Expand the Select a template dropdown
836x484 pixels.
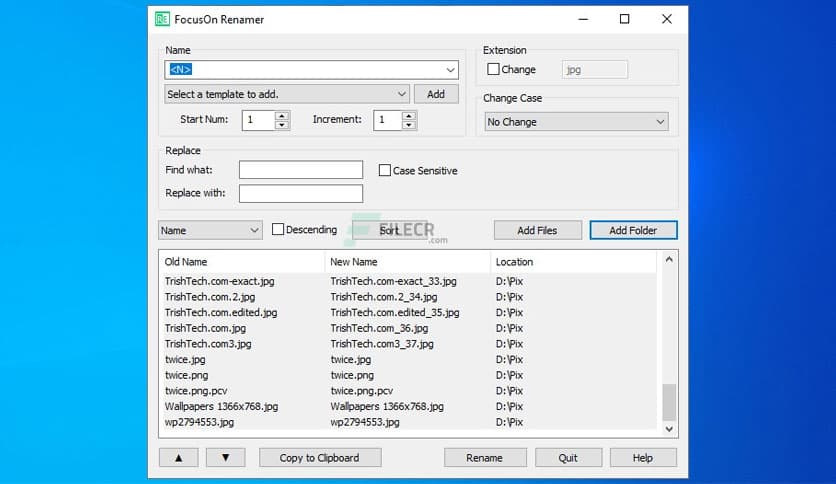(x=401, y=94)
